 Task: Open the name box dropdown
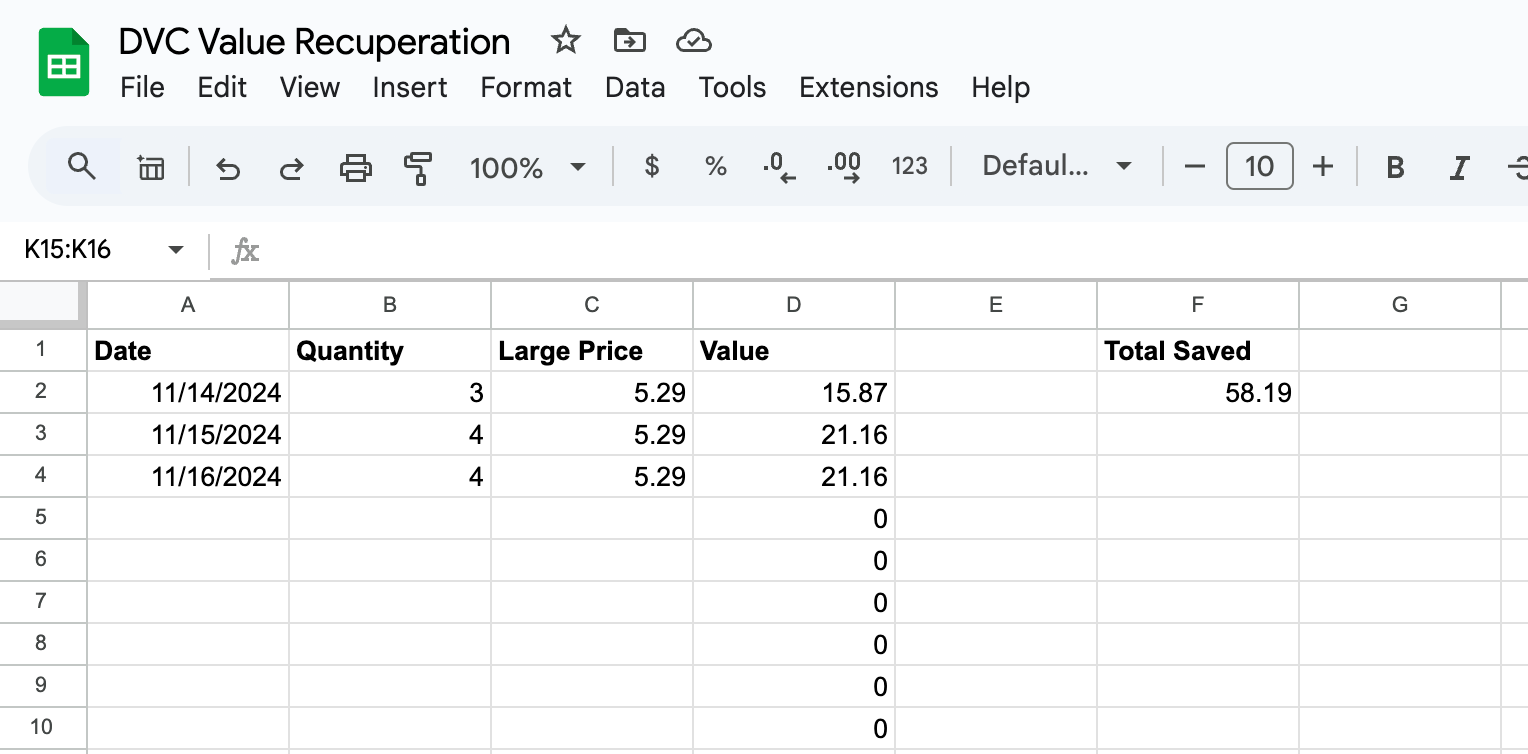pos(175,249)
